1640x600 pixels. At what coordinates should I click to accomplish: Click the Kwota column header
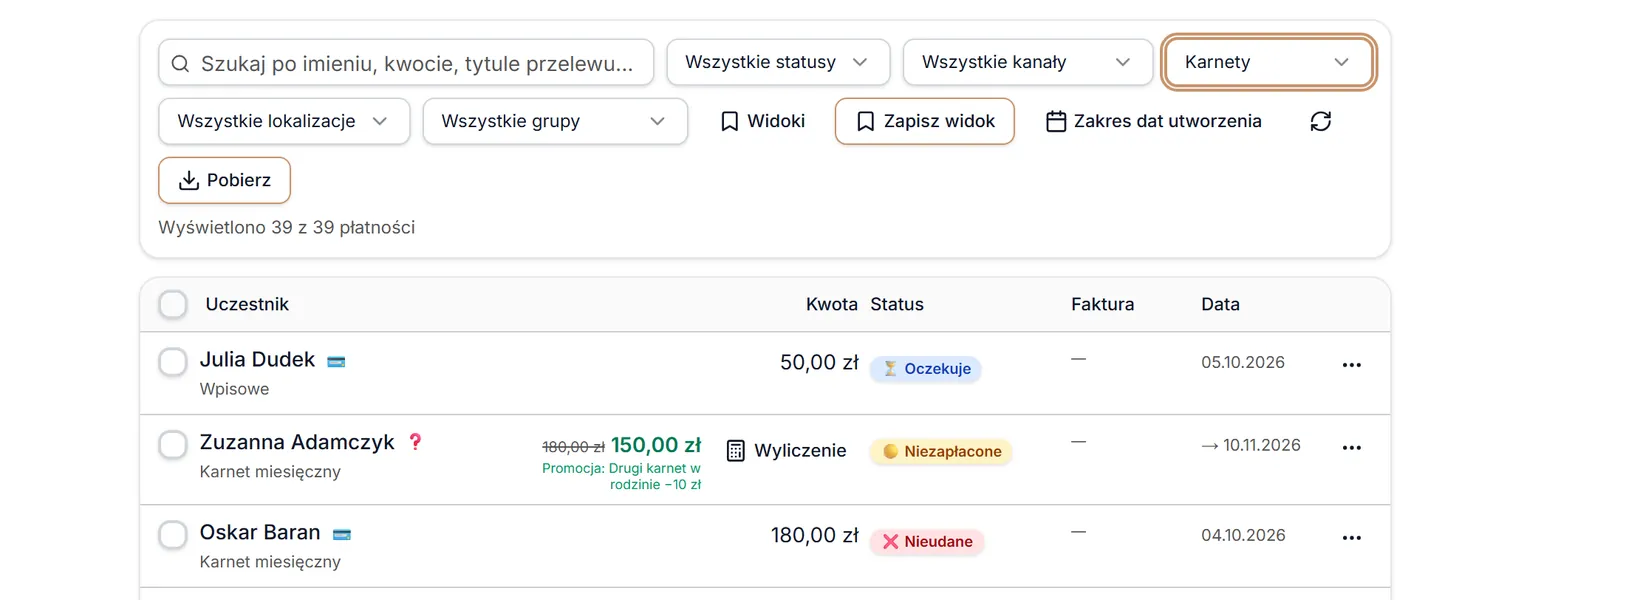(832, 304)
